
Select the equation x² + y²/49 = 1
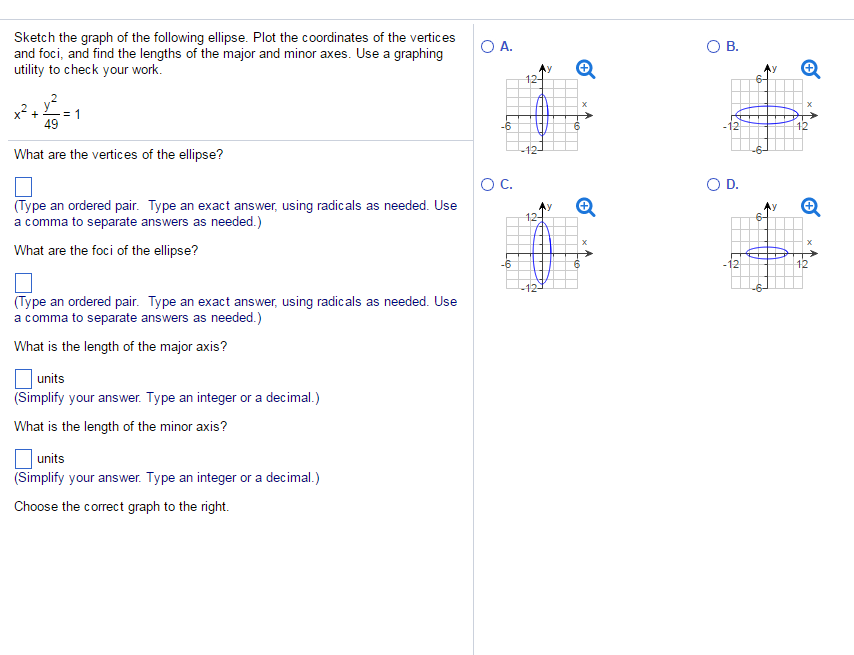click(x=45, y=113)
